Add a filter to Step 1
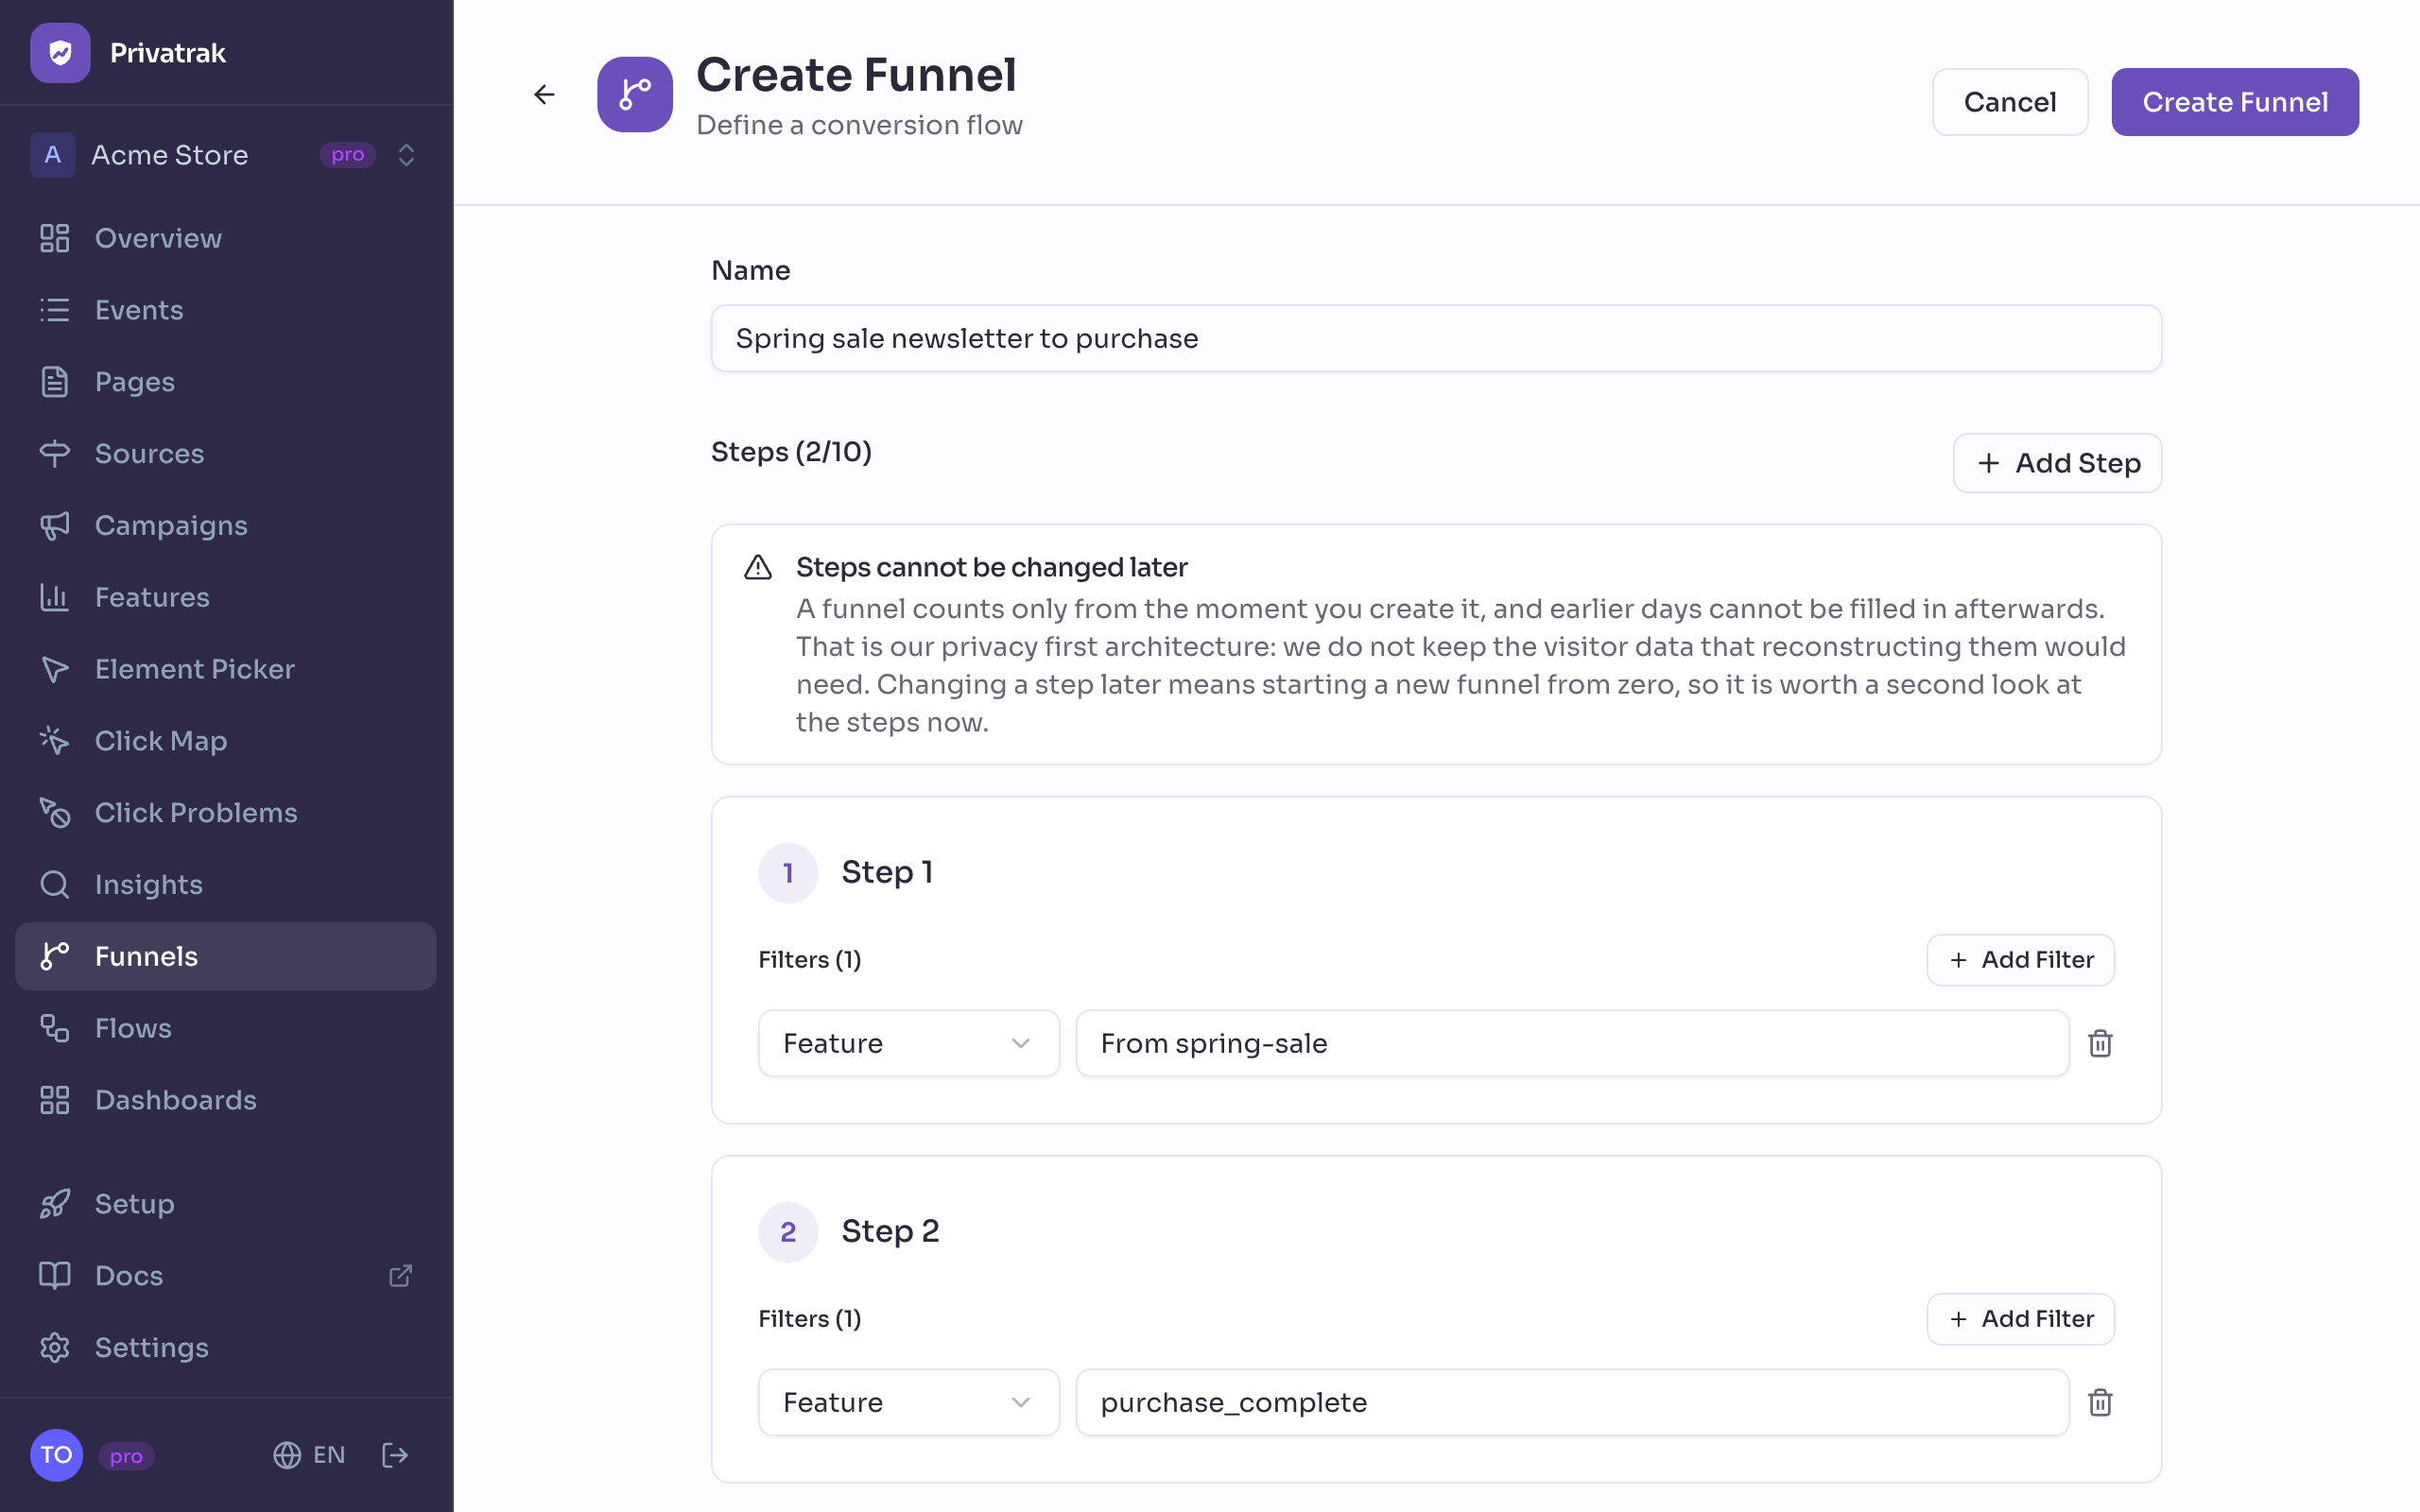The width and height of the screenshot is (2420, 1512). tap(2020, 960)
